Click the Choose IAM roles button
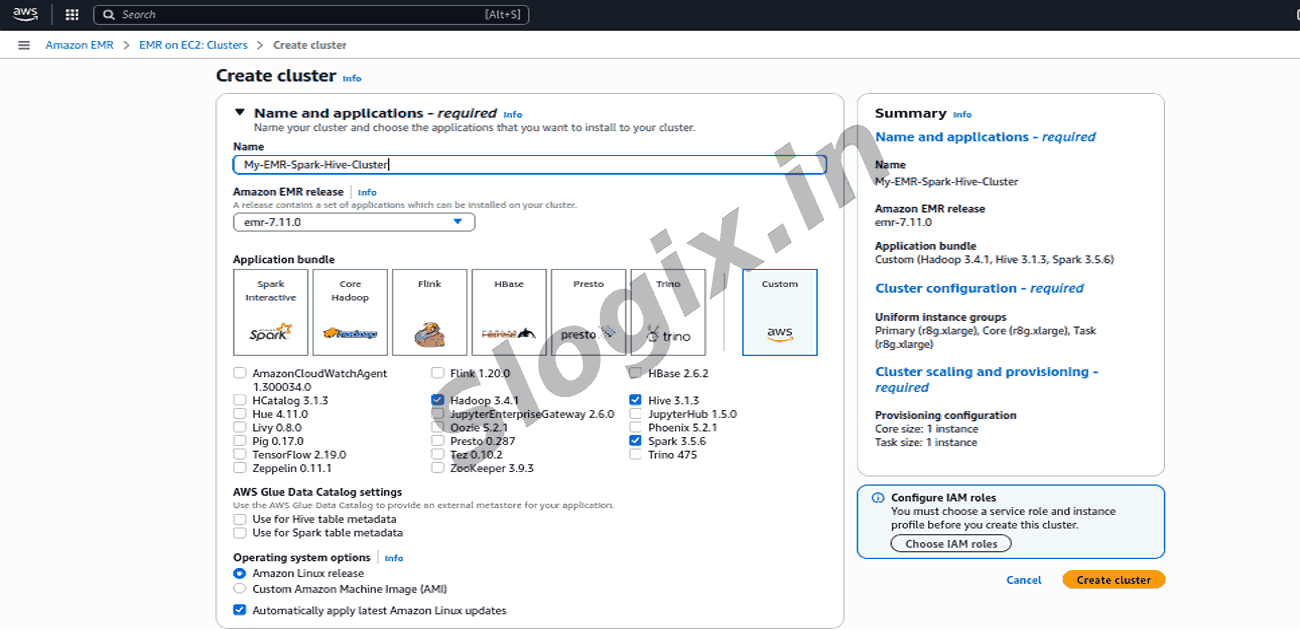 point(951,544)
